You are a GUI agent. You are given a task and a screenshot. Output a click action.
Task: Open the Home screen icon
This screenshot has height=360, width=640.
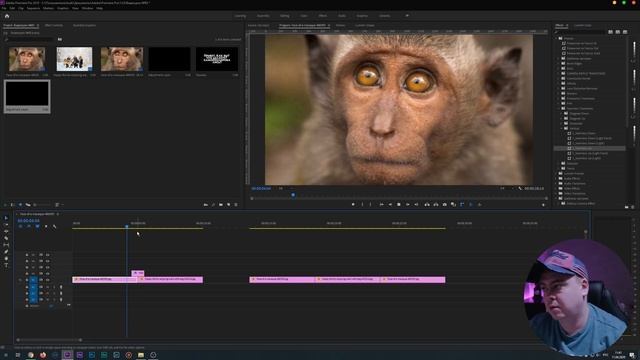7,16
